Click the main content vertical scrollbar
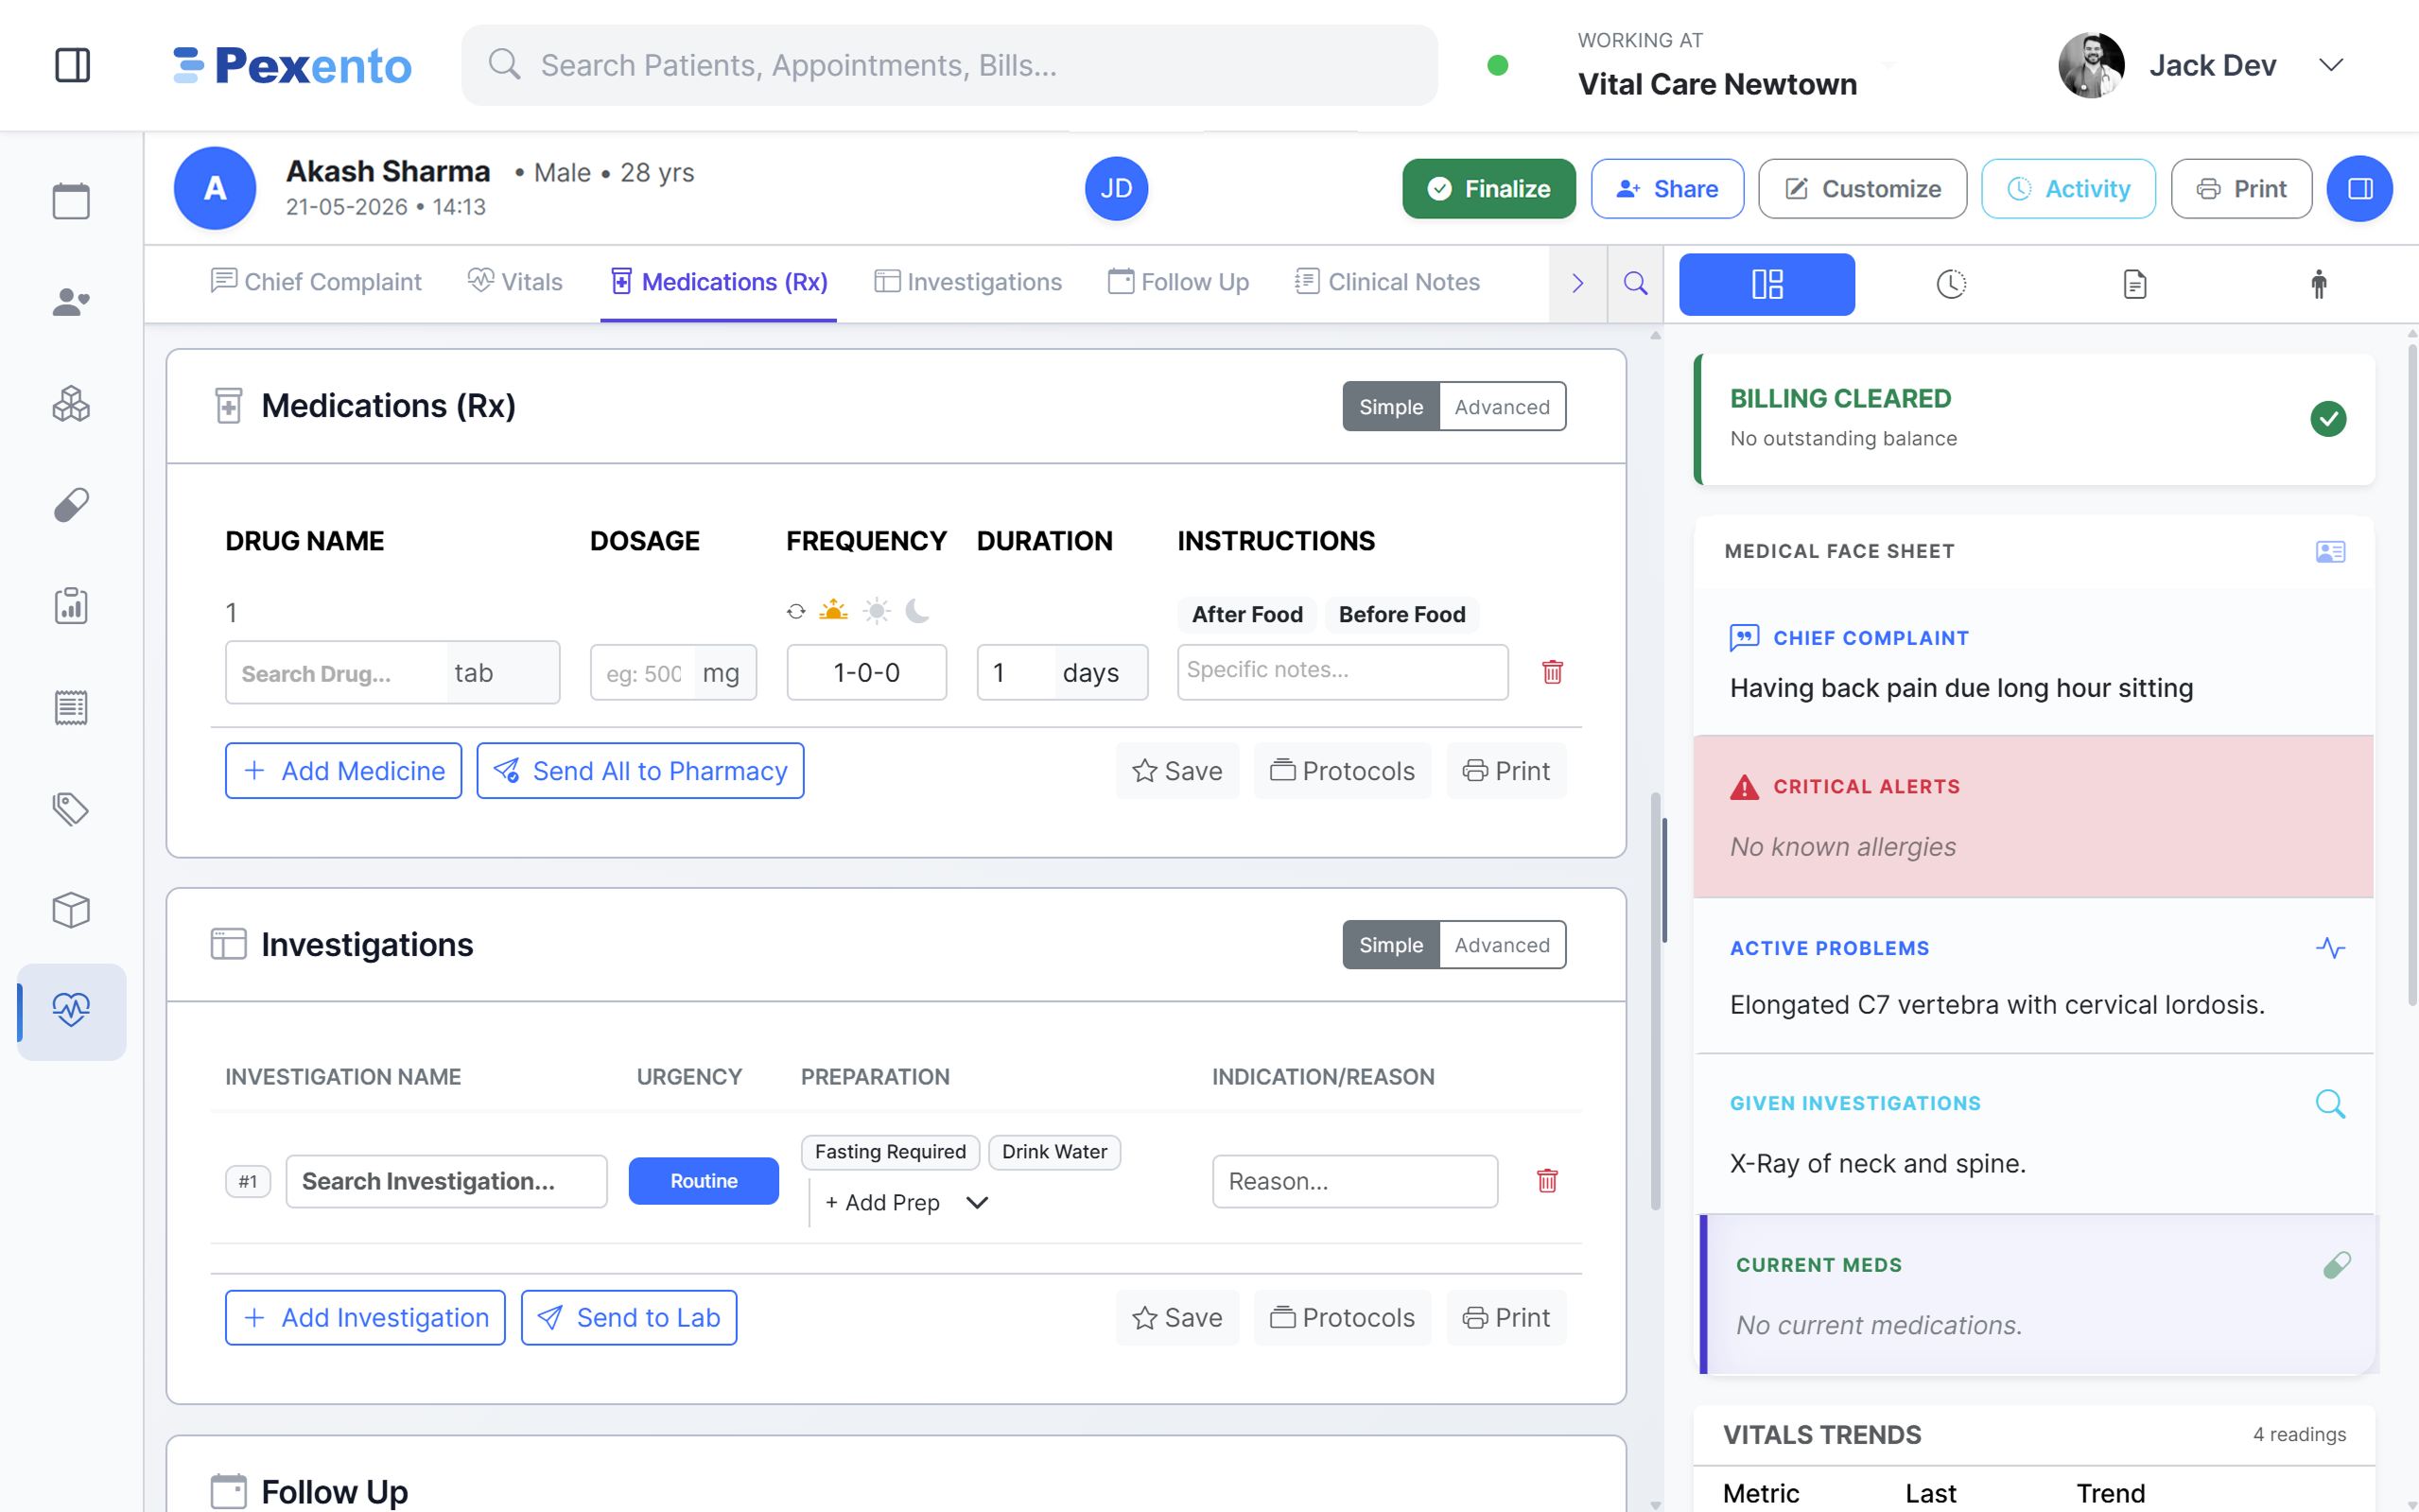 click(x=1656, y=1000)
